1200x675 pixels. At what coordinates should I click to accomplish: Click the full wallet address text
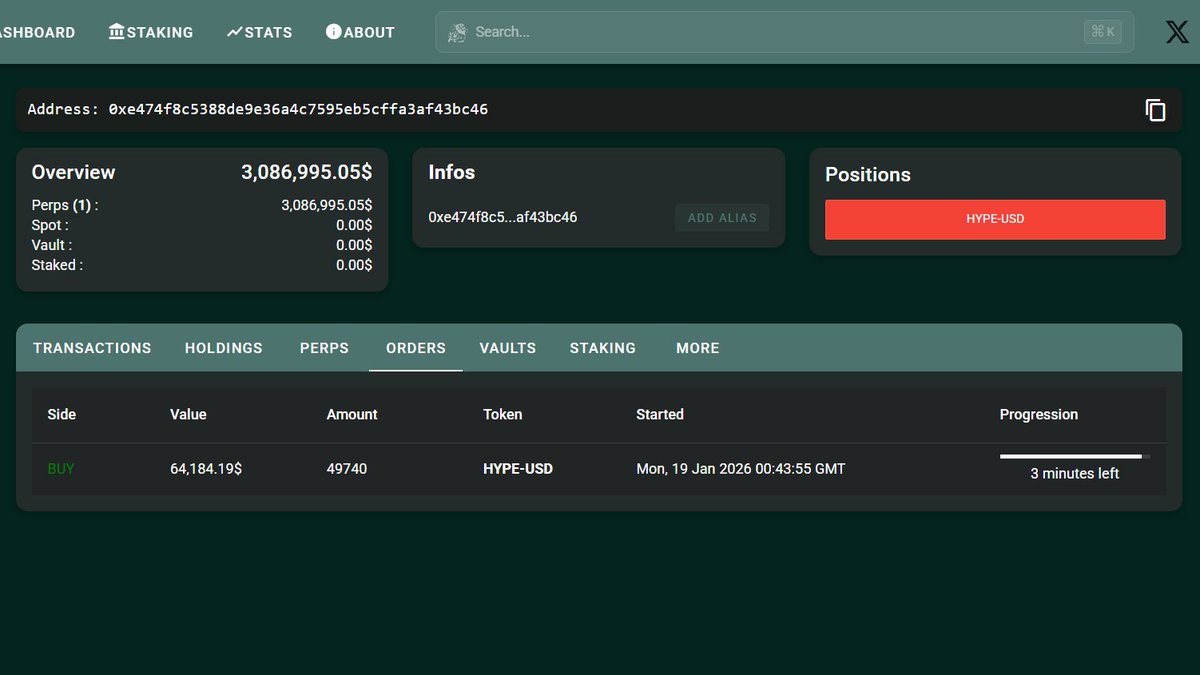(298, 109)
